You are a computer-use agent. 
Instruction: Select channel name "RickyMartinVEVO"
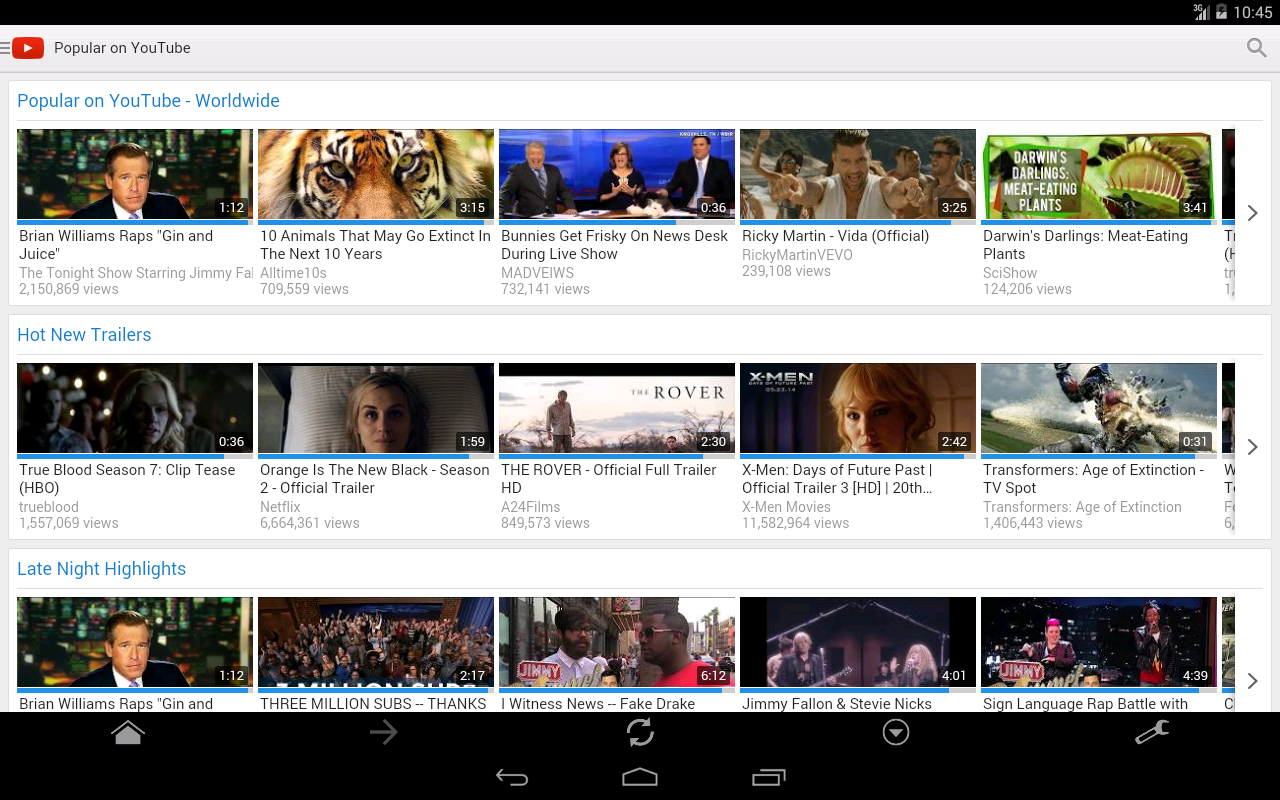pos(797,255)
